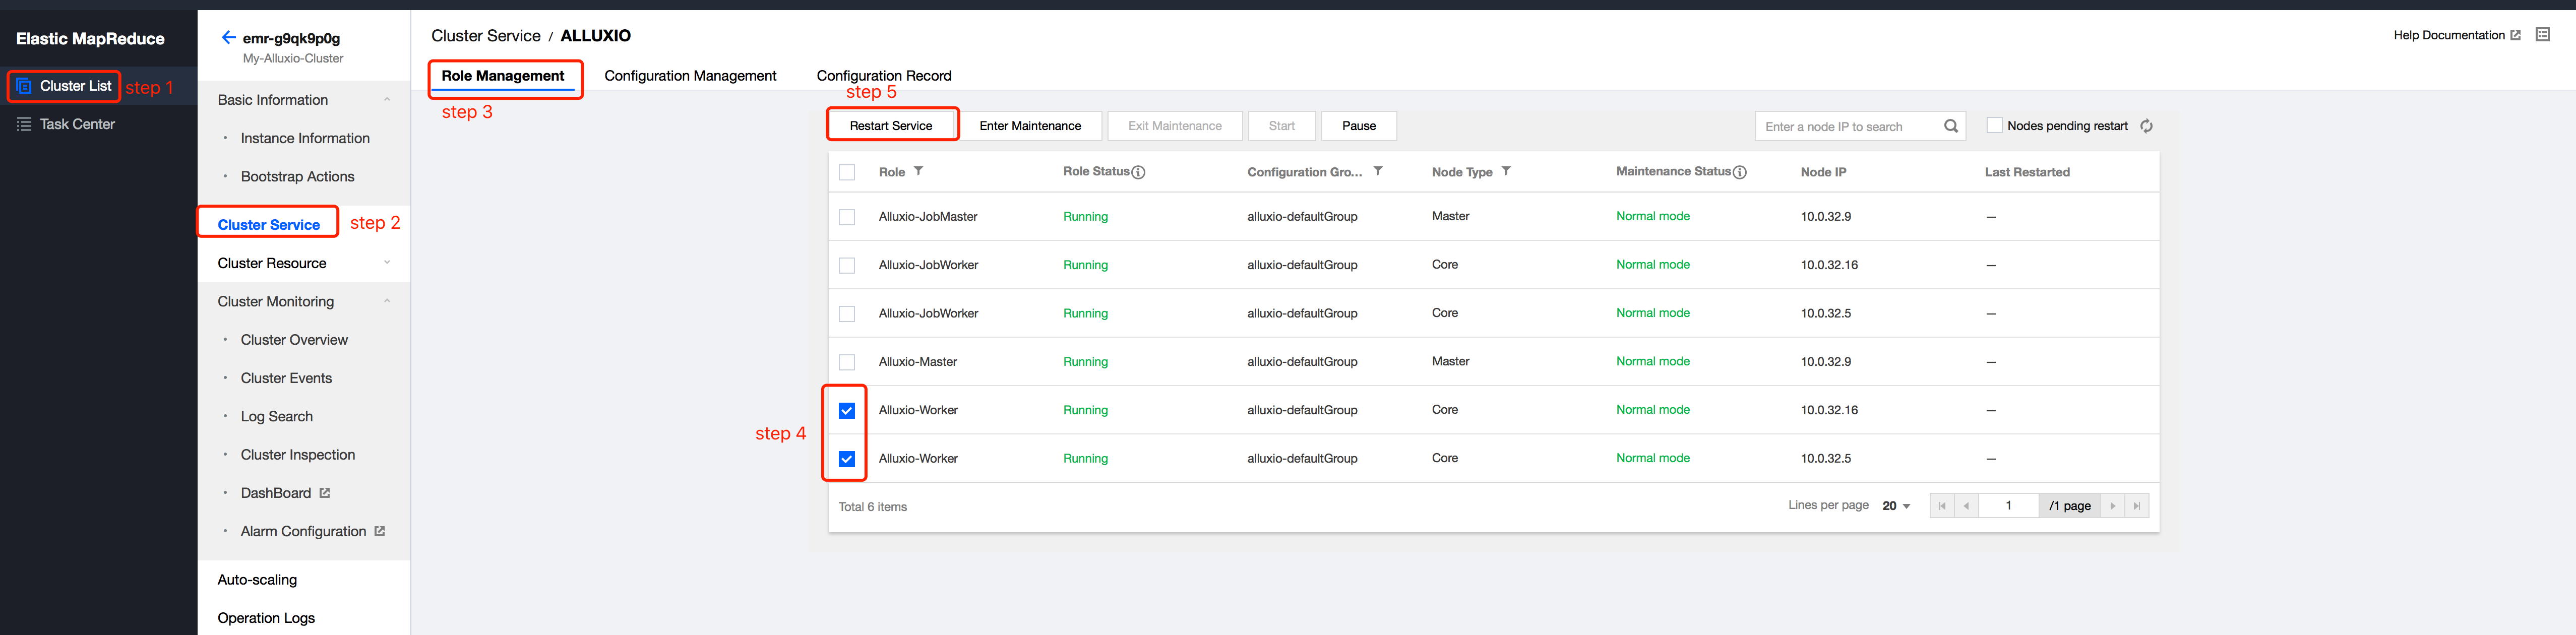Open the Help Documentation link

tap(2449, 35)
